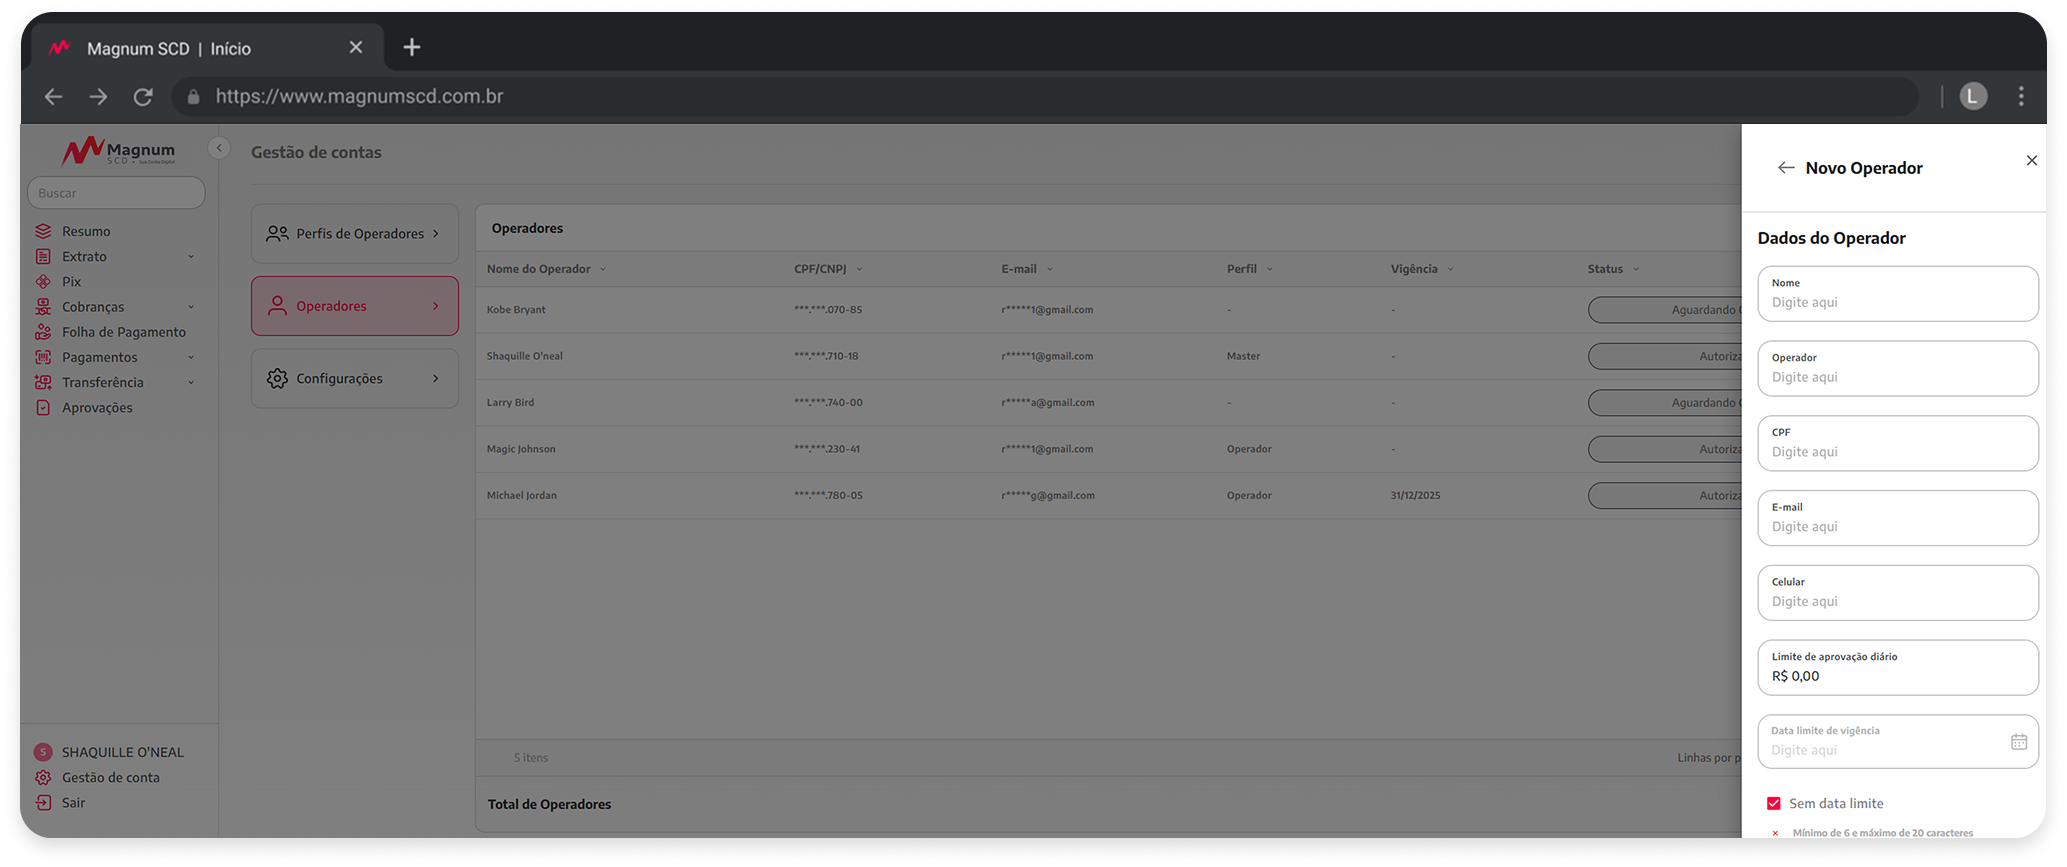Select the Pagamentos menu item

[x=100, y=357]
